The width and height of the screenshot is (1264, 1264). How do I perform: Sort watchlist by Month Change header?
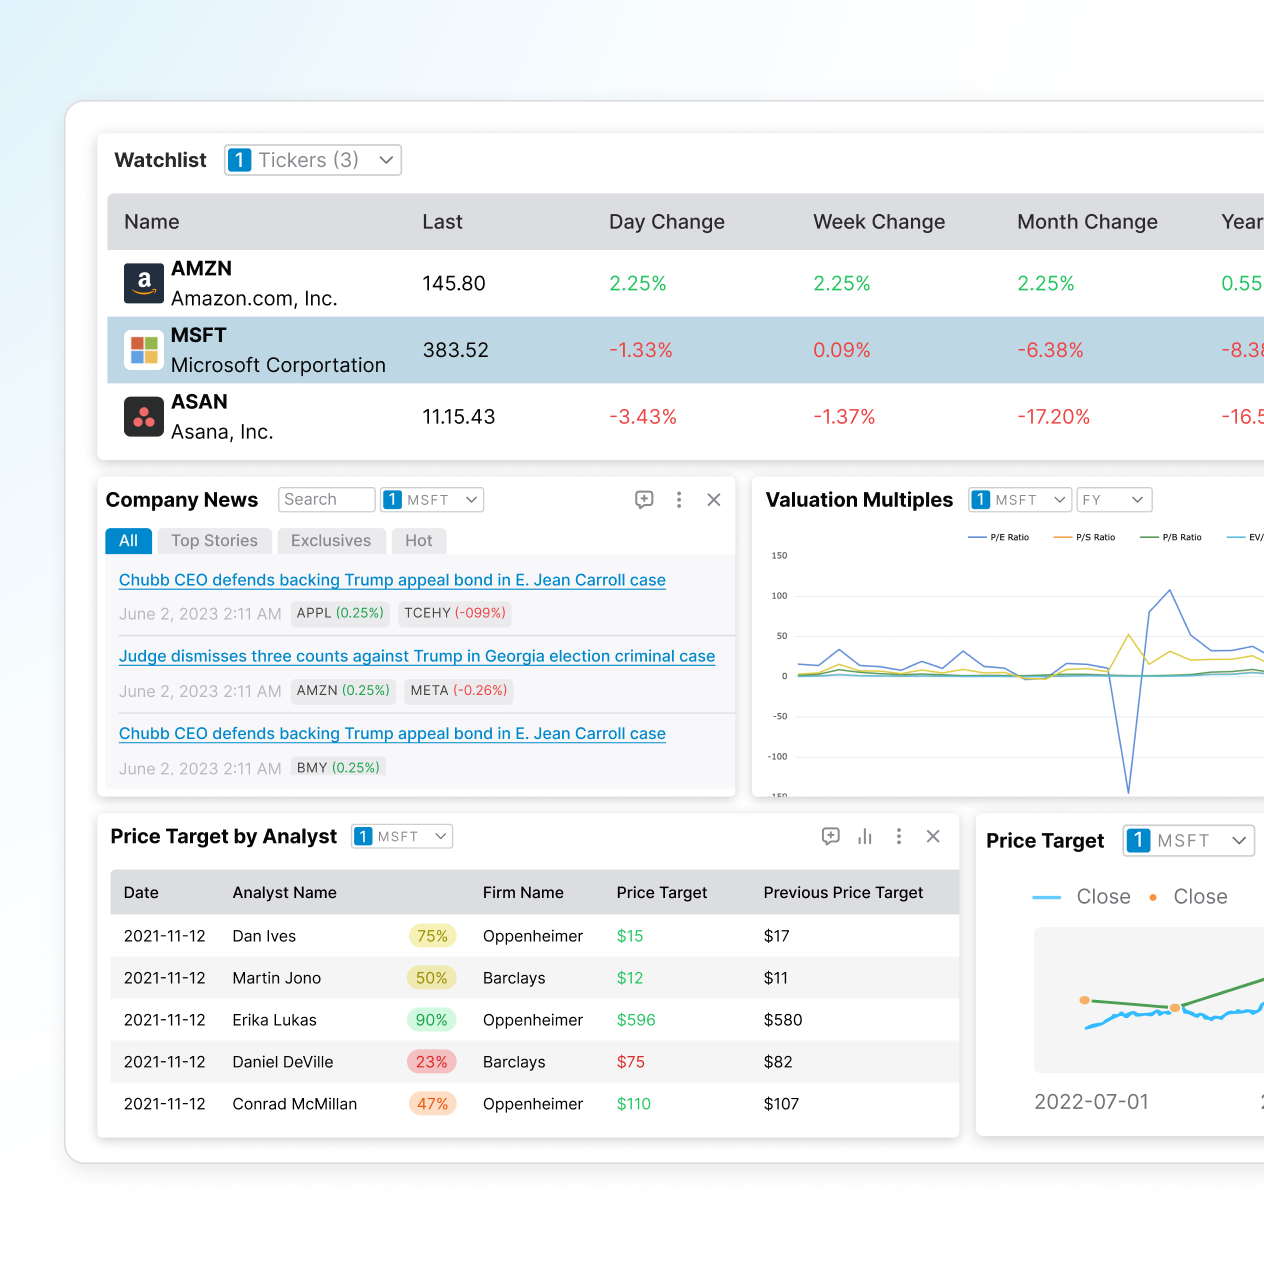click(x=1087, y=222)
